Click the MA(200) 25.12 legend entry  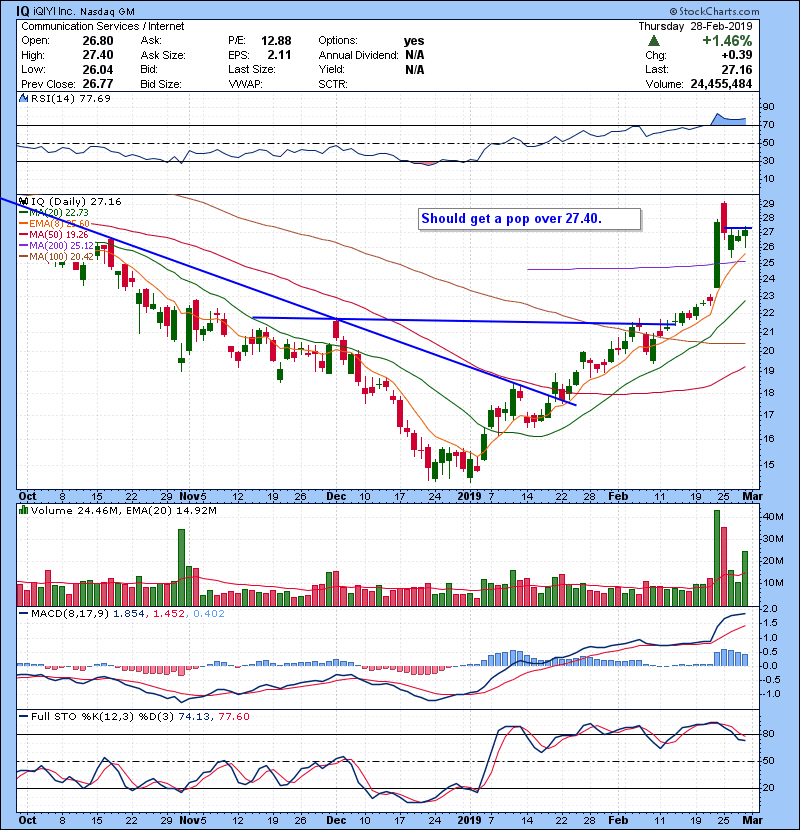pyautogui.click(x=56, y=246)
